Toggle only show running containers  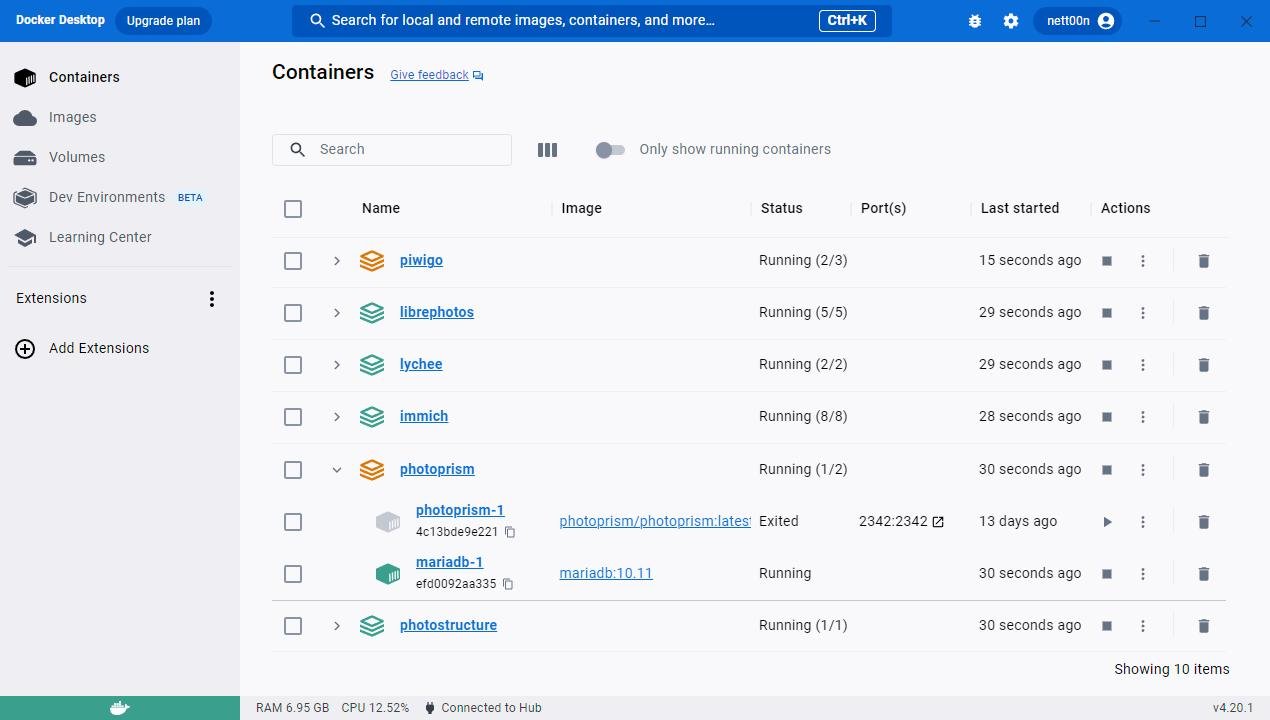(610, 150)
